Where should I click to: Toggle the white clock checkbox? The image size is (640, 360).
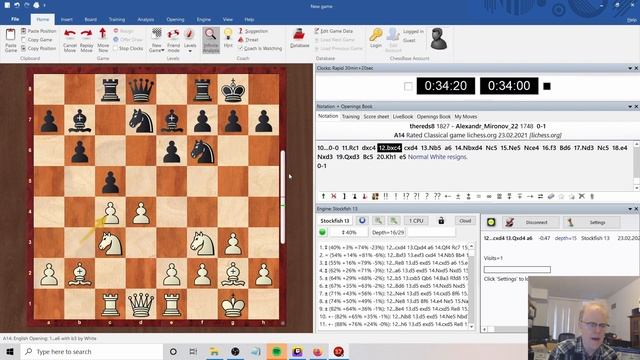pyautogui.click(x=408, y=87)
